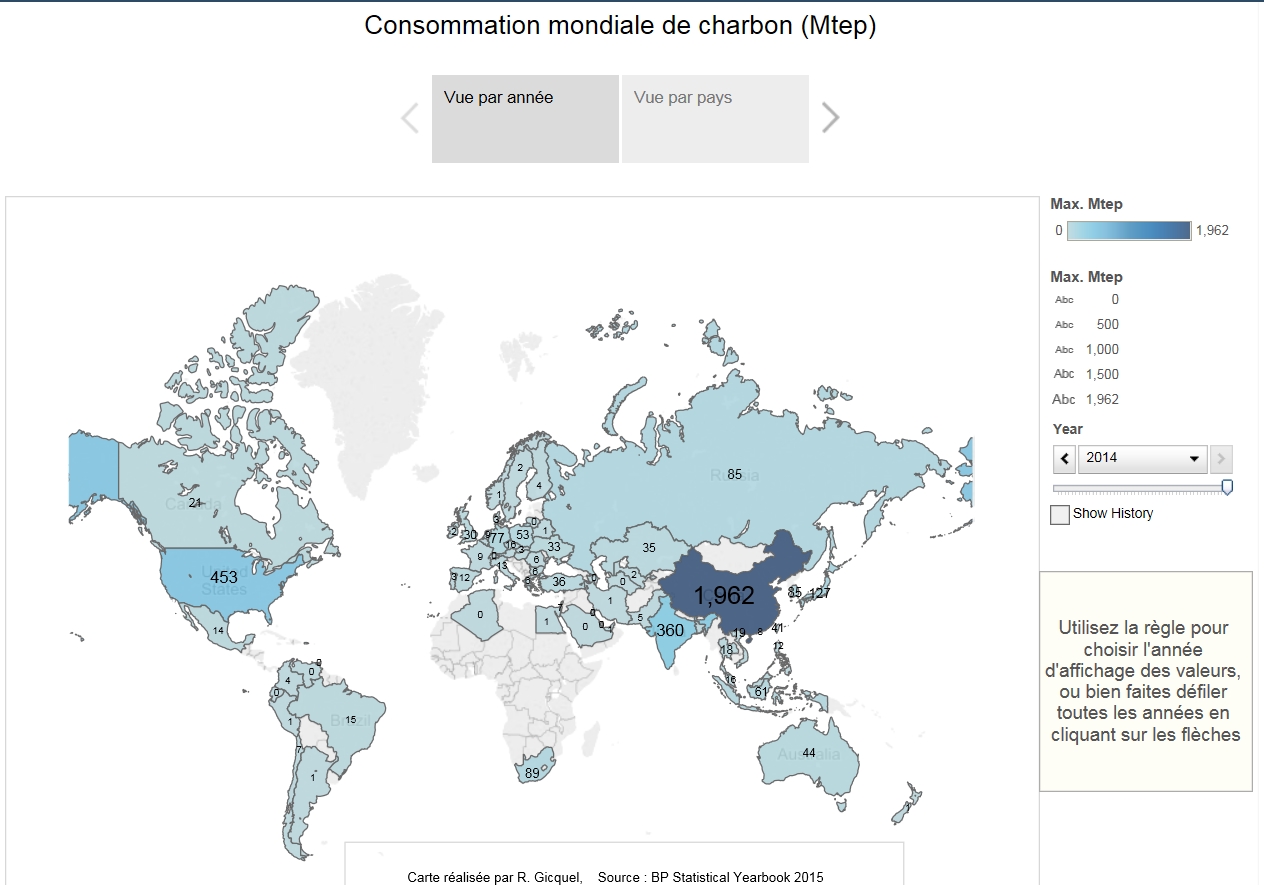The height and width of the screenshot is (885, 1264).
Task: Click the "Carte réalisée par R. Gicquel" credit
Action: click(x=495, y=877)
